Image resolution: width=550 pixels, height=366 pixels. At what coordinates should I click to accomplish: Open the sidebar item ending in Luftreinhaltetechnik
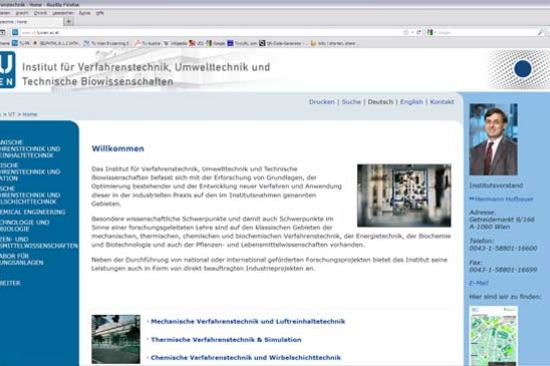(30, 149)
